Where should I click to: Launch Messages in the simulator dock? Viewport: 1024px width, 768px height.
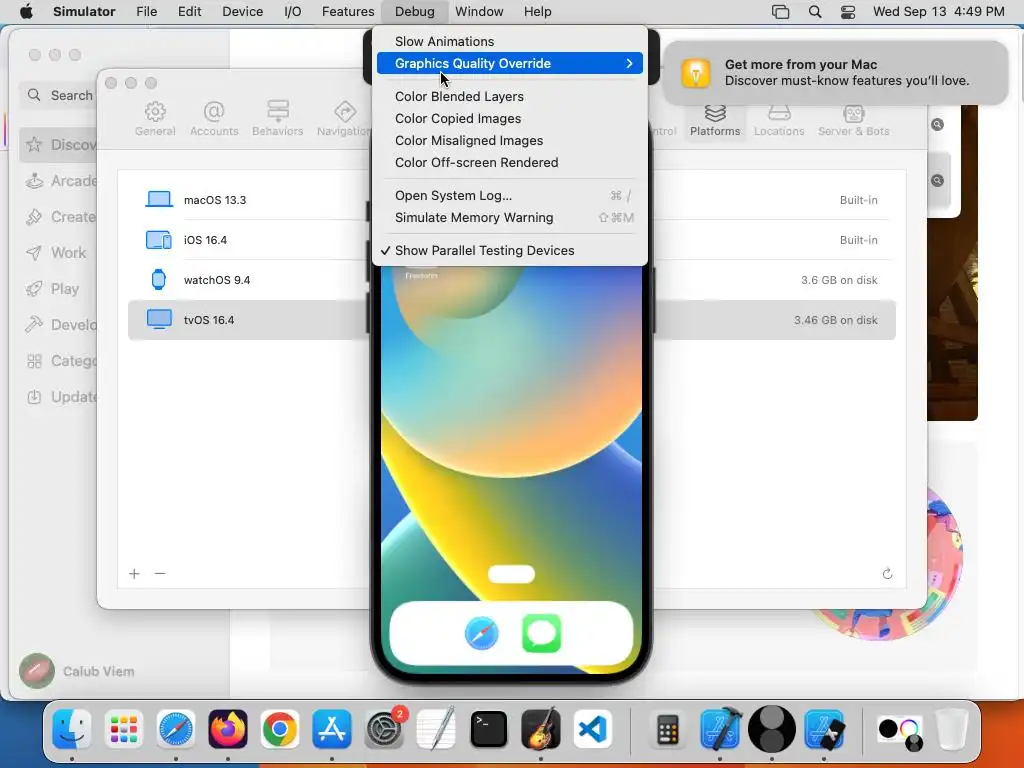click(541, 633)
